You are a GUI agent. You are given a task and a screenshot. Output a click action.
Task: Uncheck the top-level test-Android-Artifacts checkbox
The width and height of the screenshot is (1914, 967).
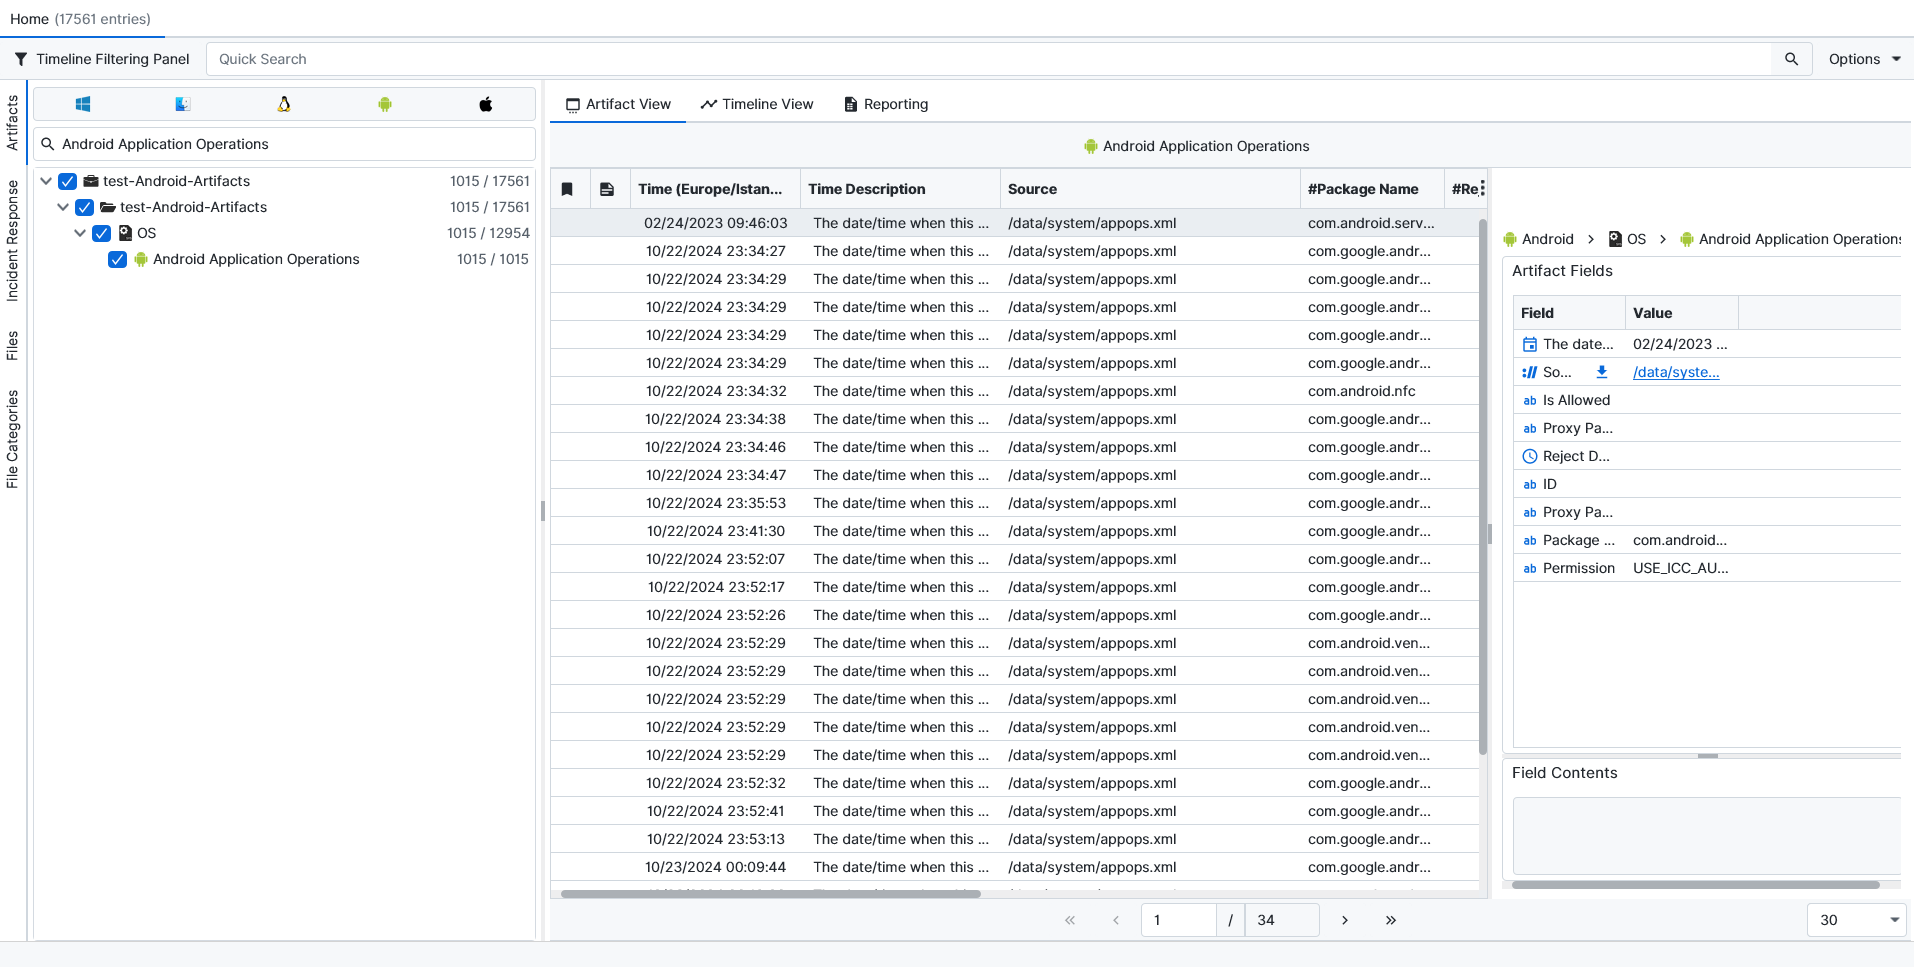pos(68,181)
